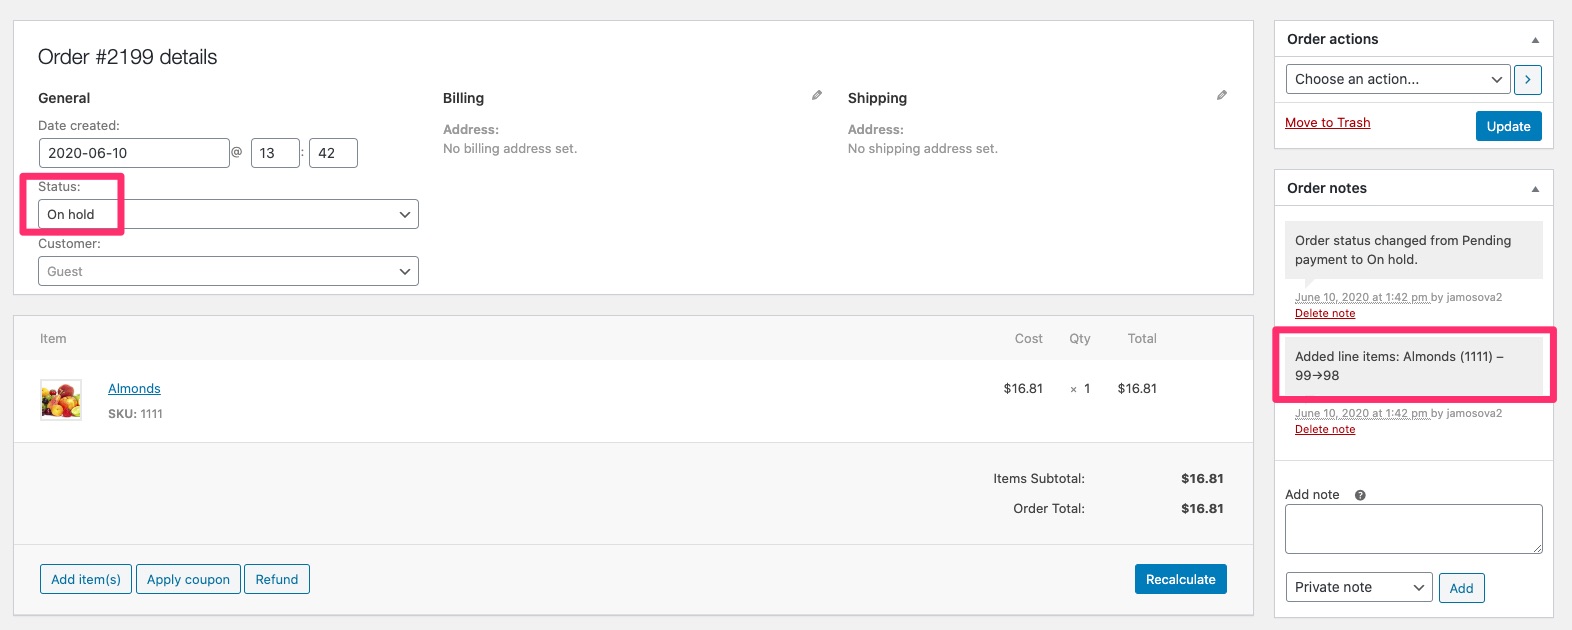
Task: Apply the chosen order action via arrow button
Action: point(1527,79)
